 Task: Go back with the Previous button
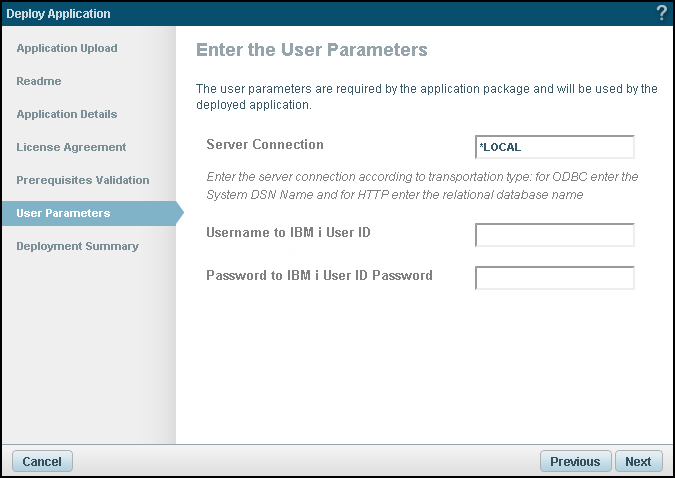click(575, 461)
